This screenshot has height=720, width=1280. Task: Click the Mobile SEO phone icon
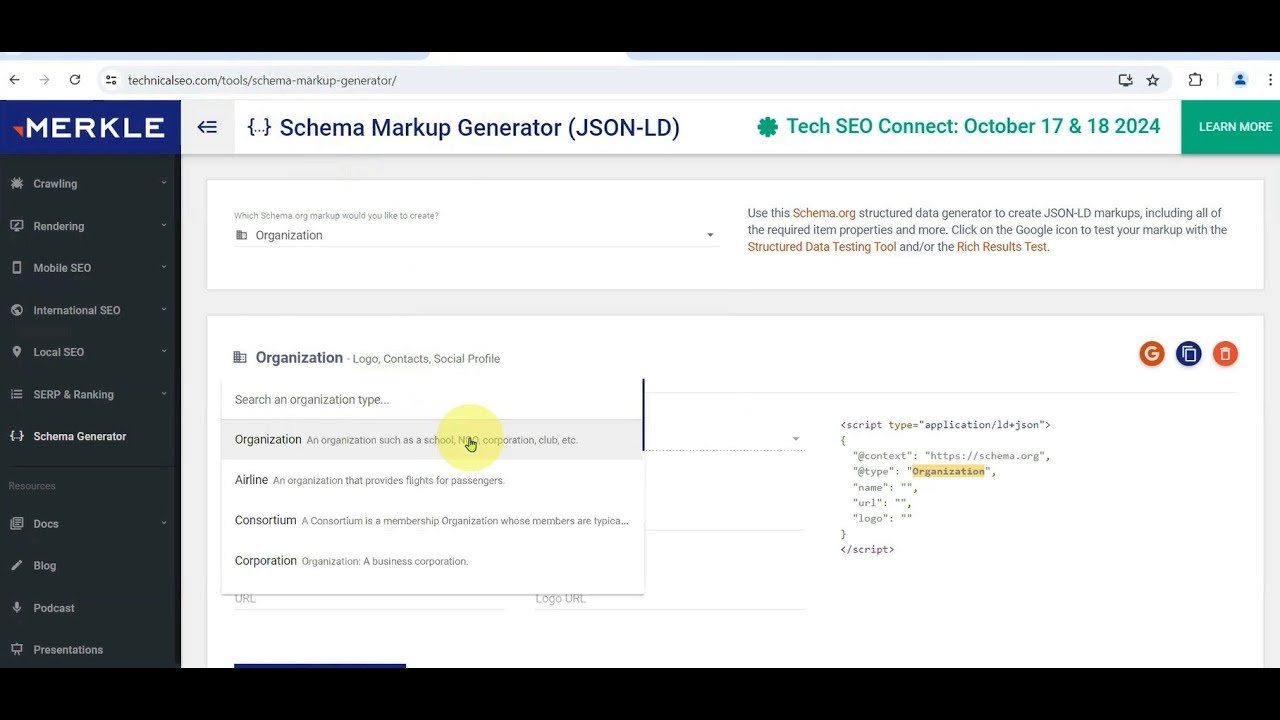tap(16, 268)
